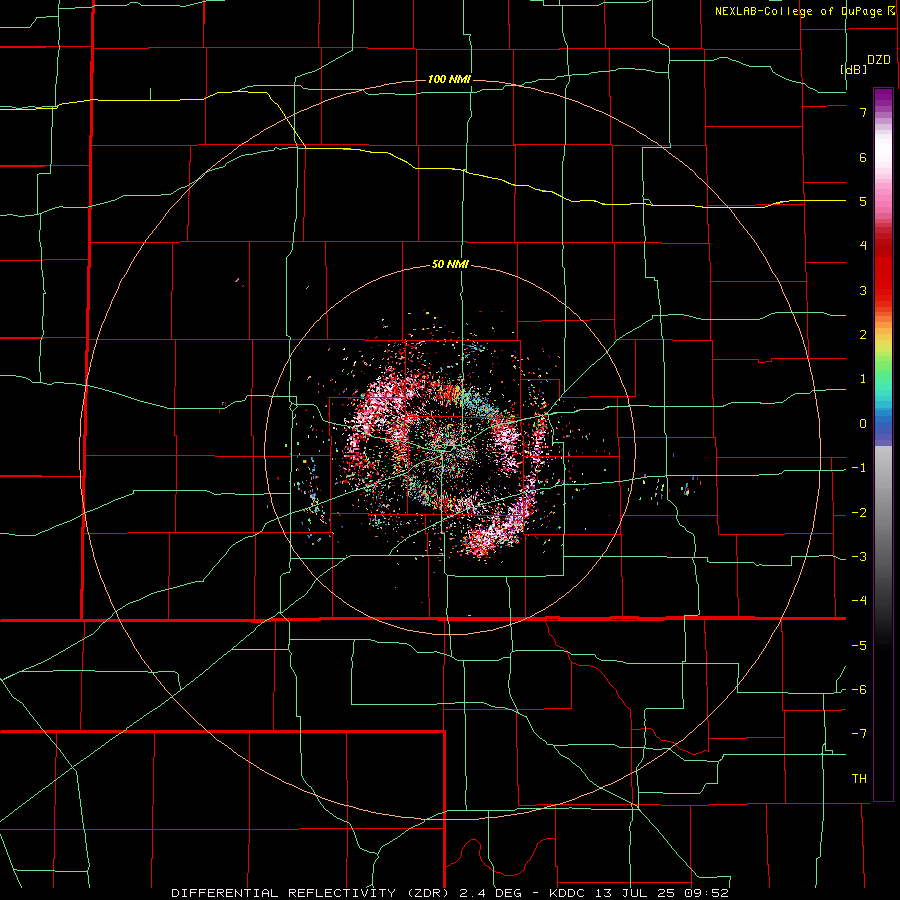Click the -6 value on the scale
This screenshot has width=900, height=900.
point(859,690)
